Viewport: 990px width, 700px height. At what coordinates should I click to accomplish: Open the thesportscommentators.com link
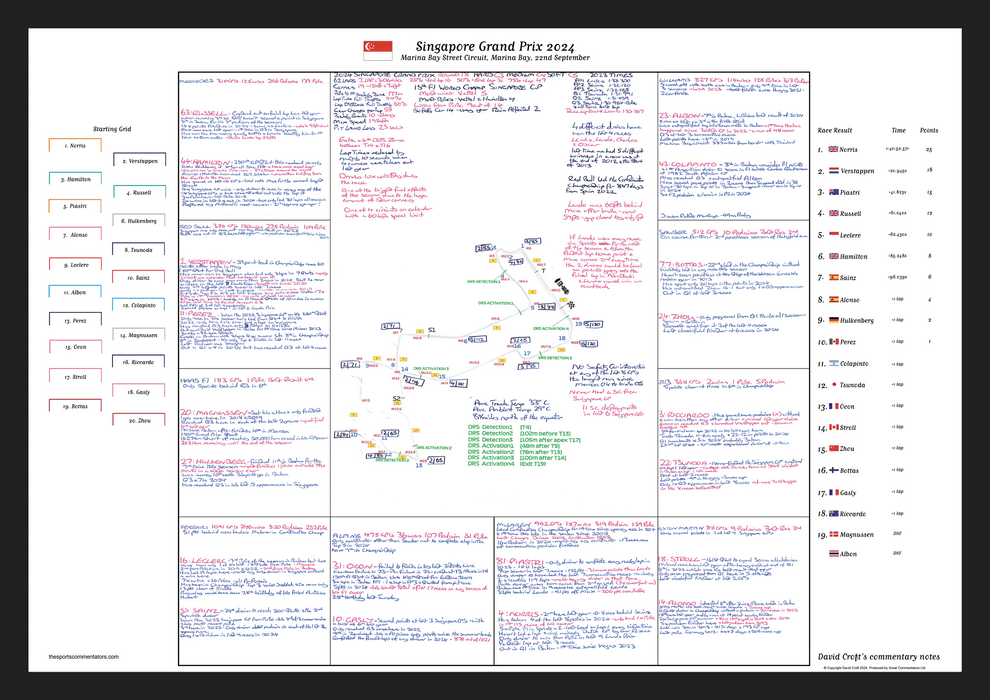tap(90, 657)
